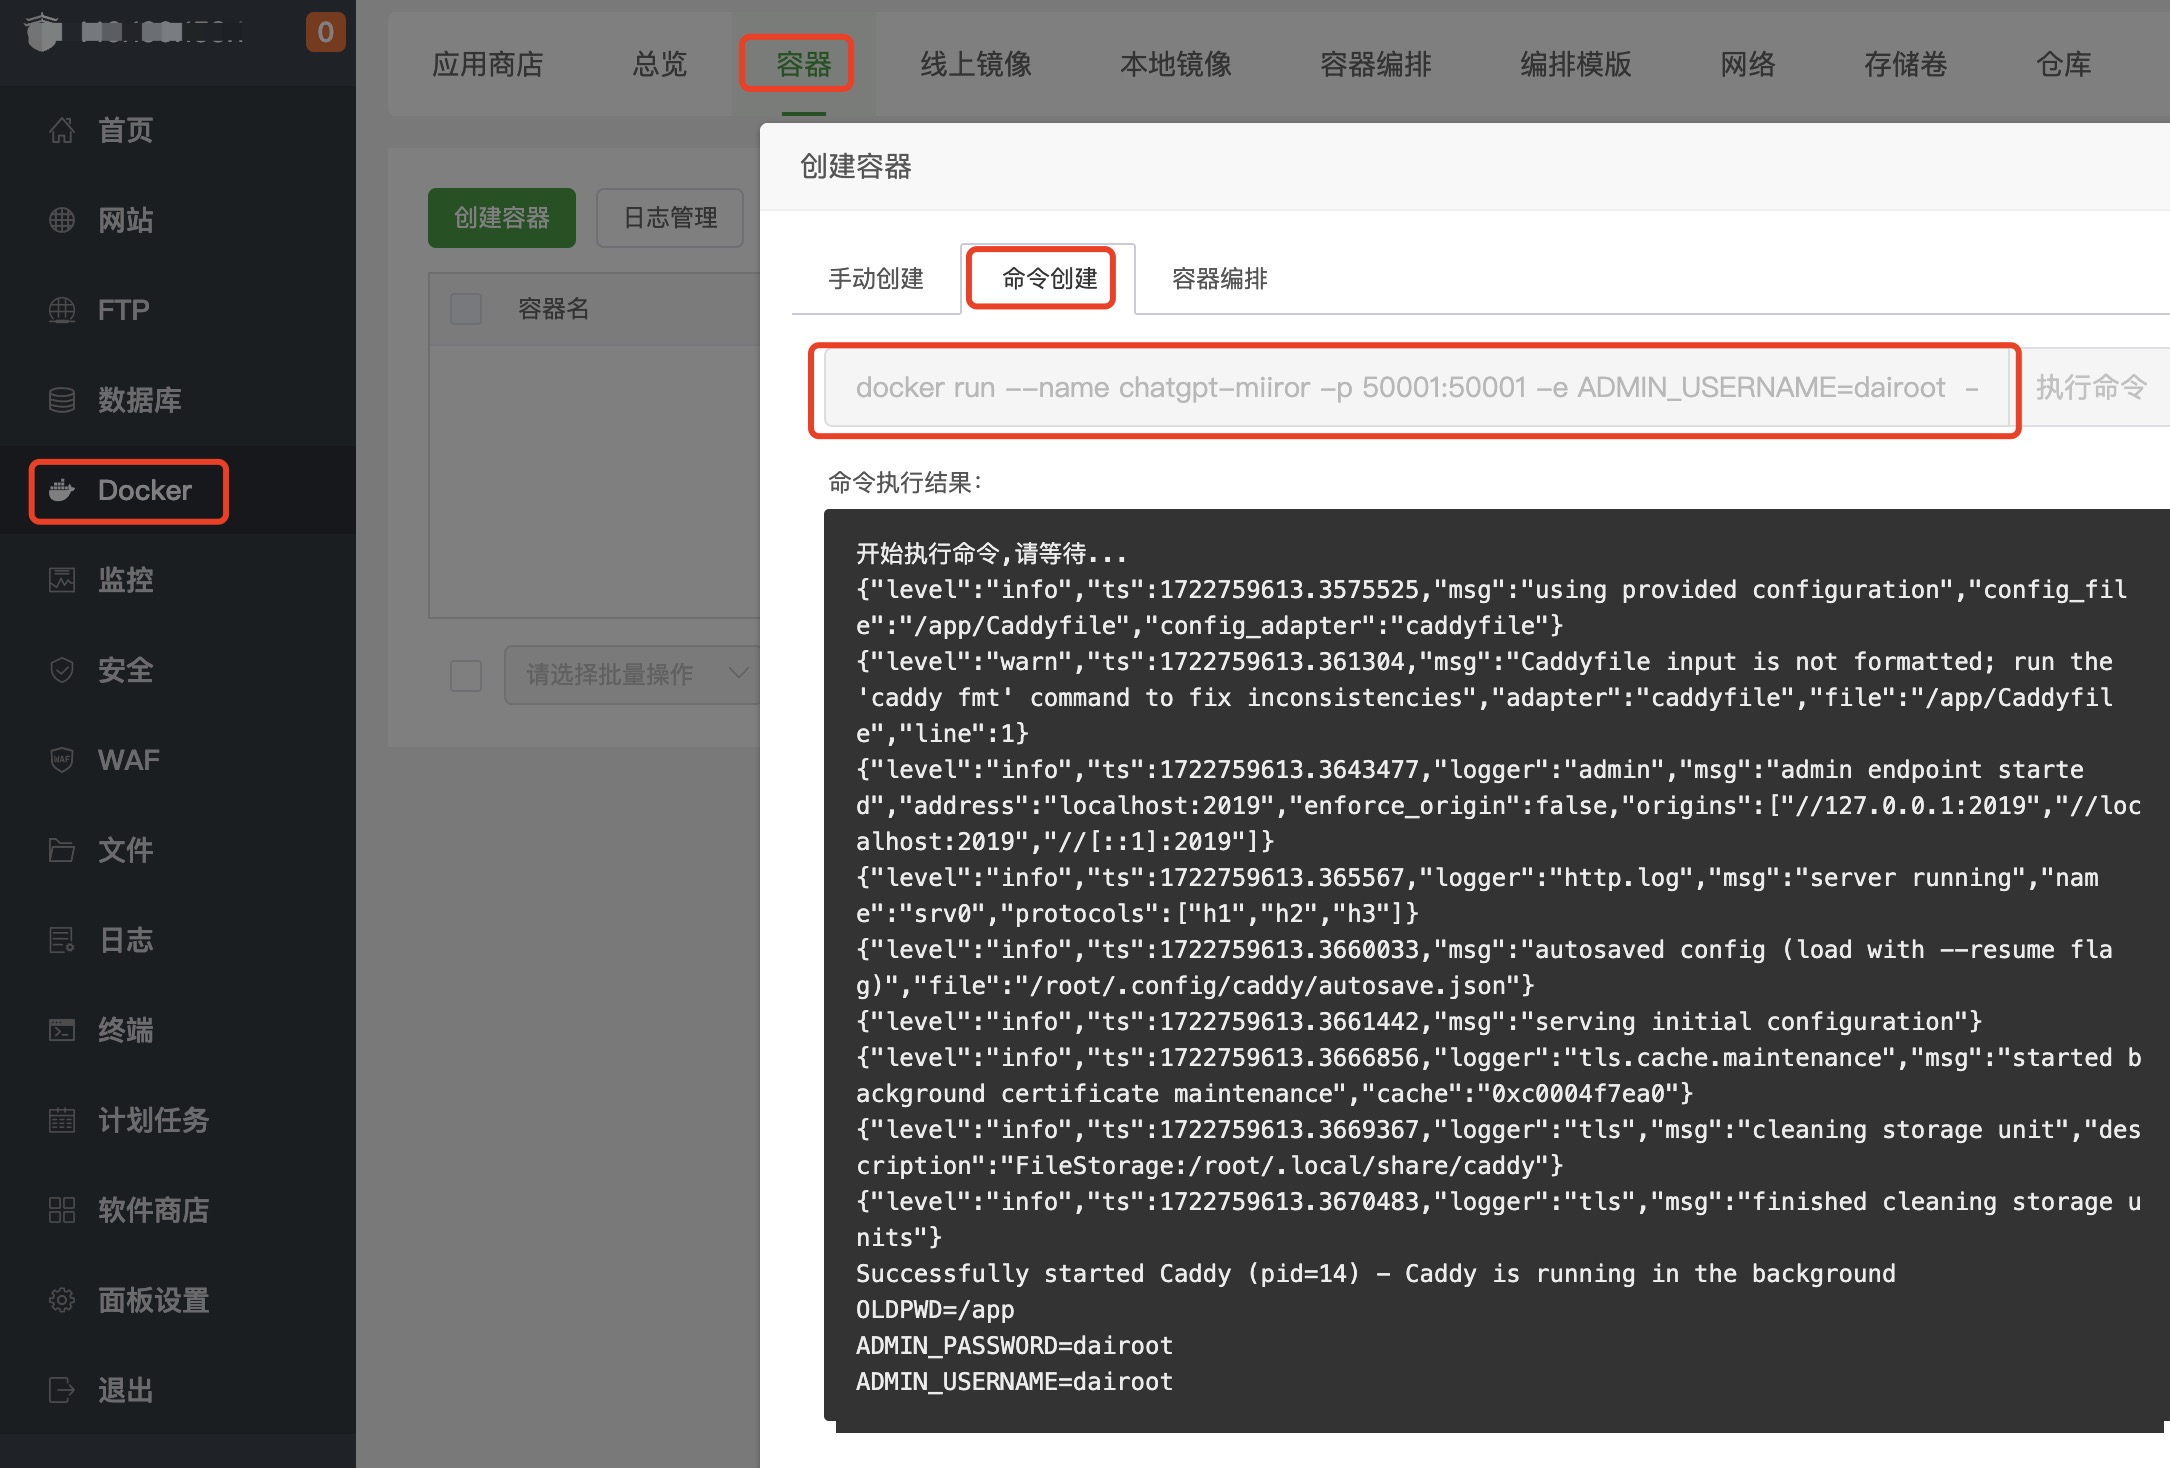Click the logout icon beside 退出

[62, 1390]
